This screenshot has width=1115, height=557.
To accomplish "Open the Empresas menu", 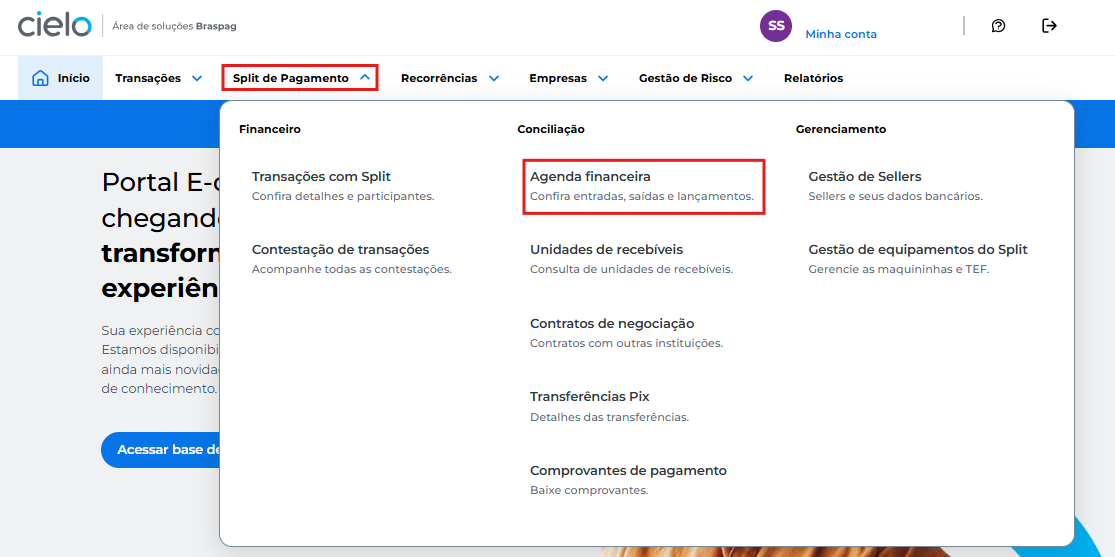I will click(x=568, y=78).
